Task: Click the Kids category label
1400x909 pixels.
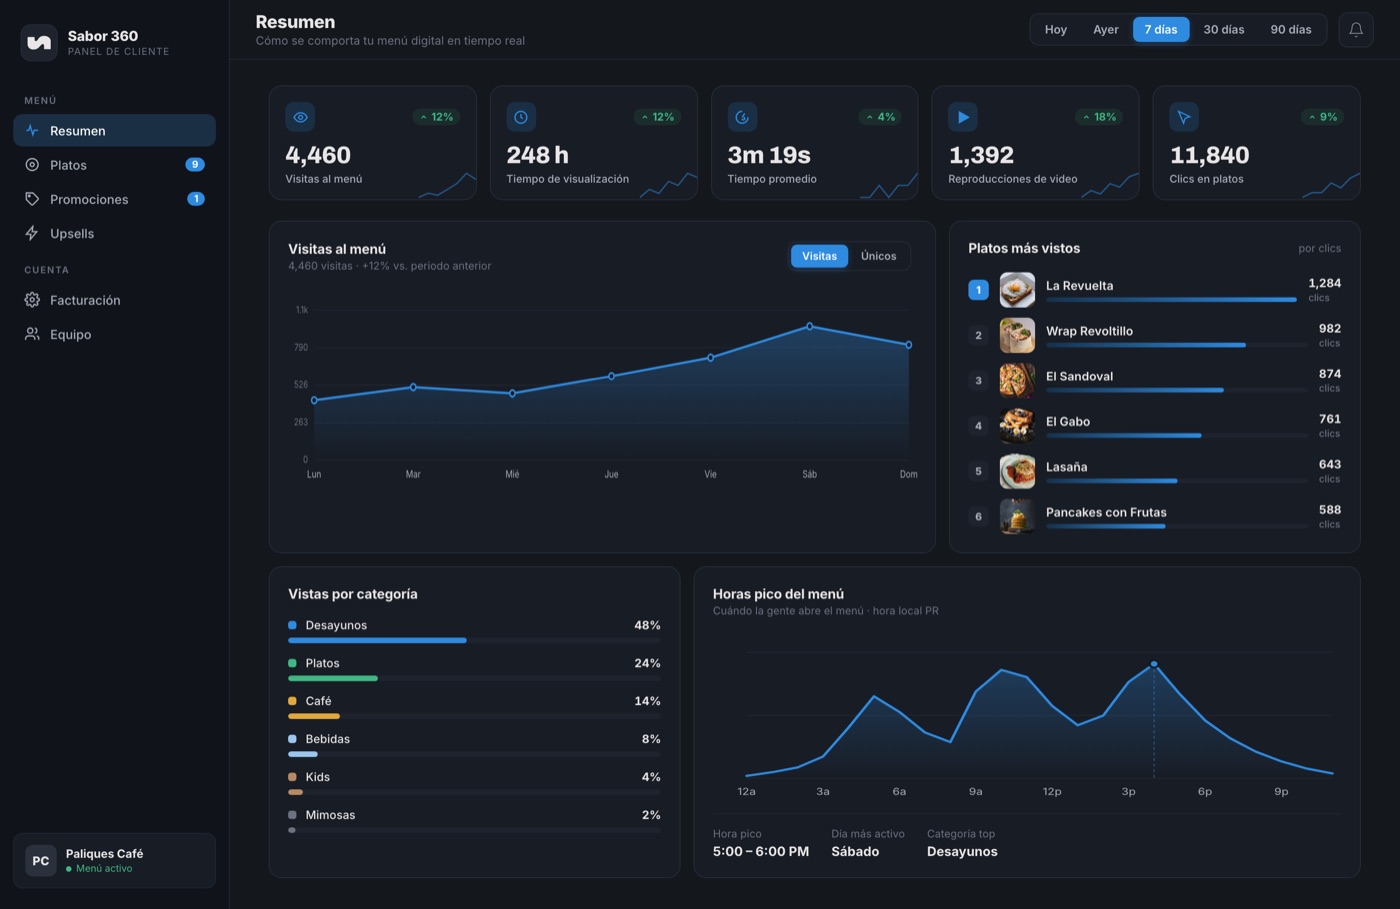Action: click(x=318, y=777)
